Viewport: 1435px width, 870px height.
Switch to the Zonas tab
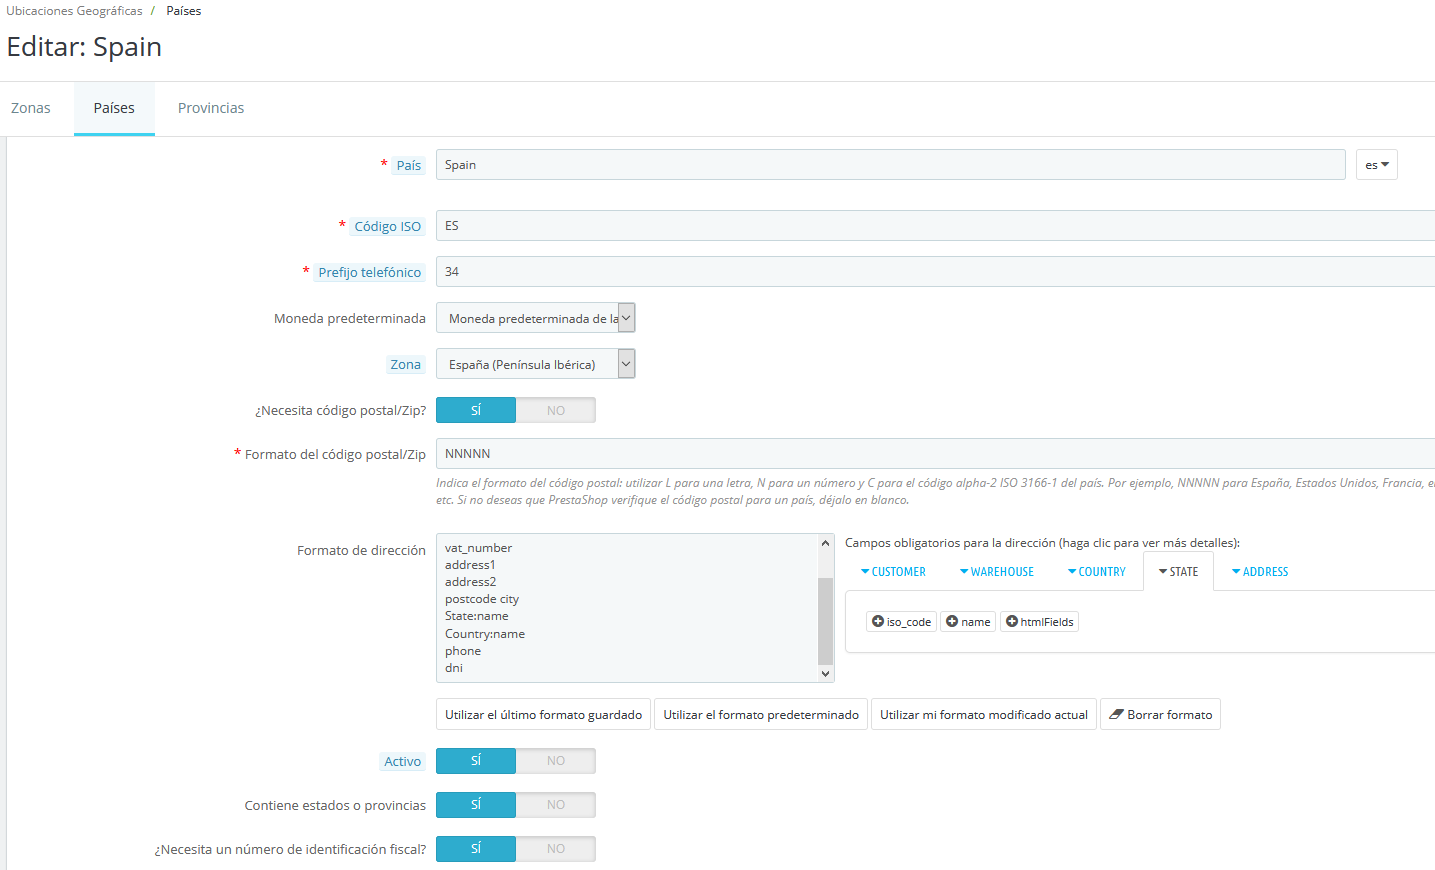(31, 108)
